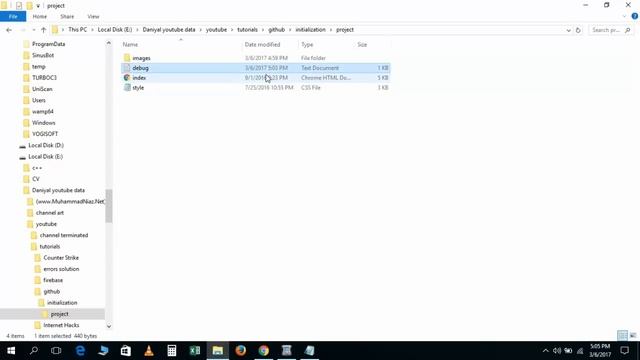Screen dimensions: 640x360
Task: Click navigation pane scroll up arrow
Action: (x=109, y=43)
